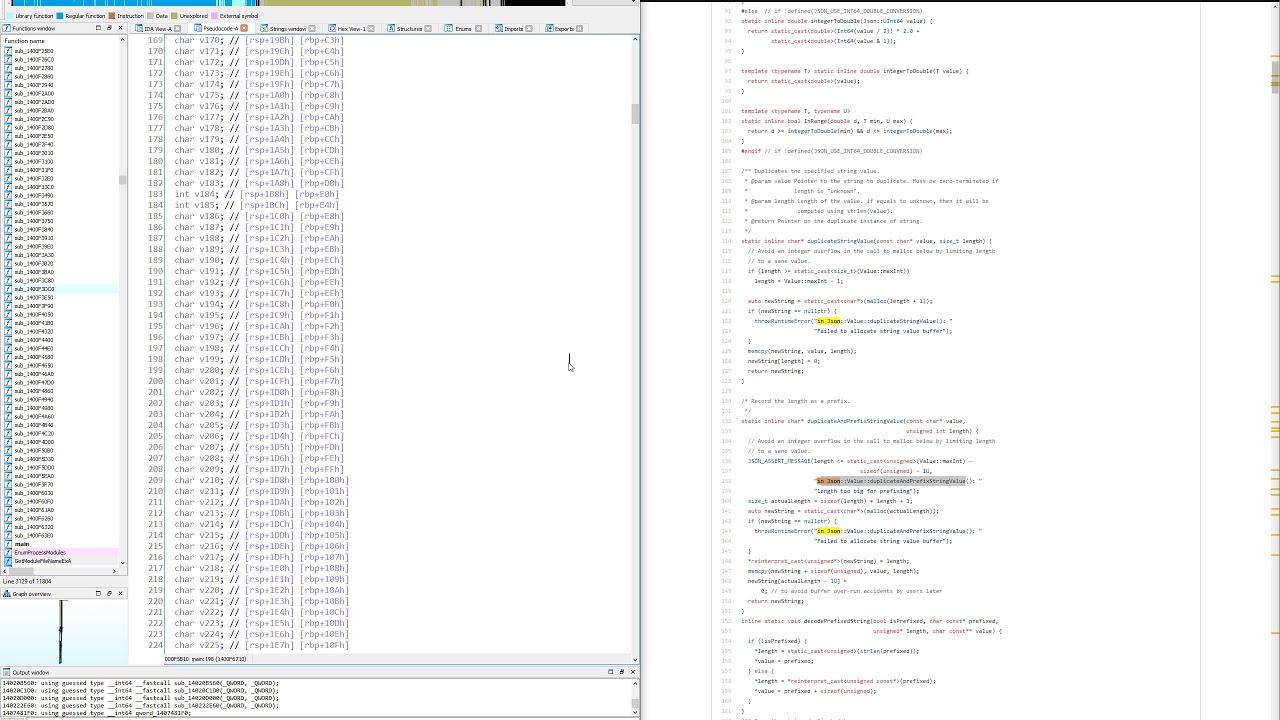Open the Strings window tab
This screenshot has width=1280, height=720.
pos(287,29)
